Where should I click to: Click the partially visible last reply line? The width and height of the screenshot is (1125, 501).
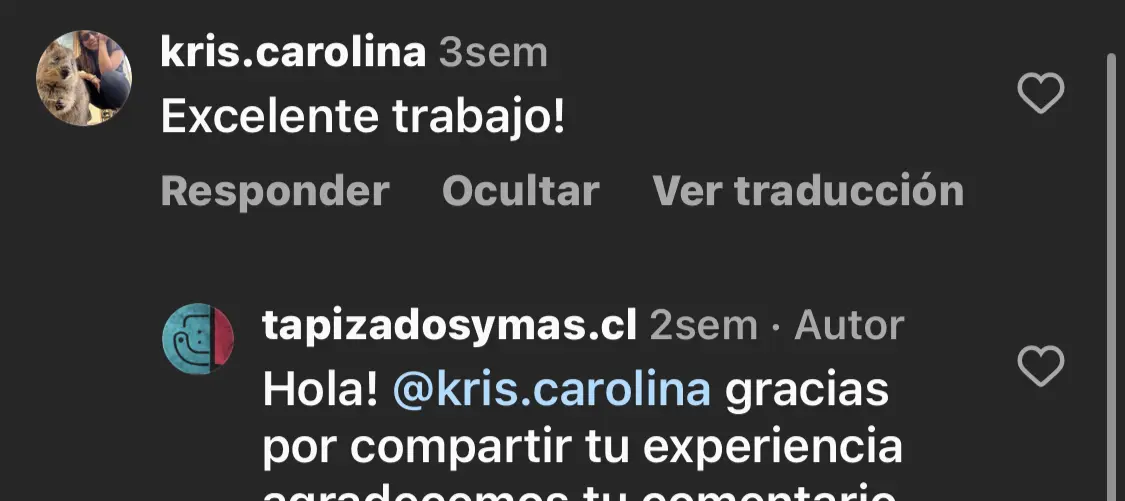pyautogui.click(x=580, y=492)
